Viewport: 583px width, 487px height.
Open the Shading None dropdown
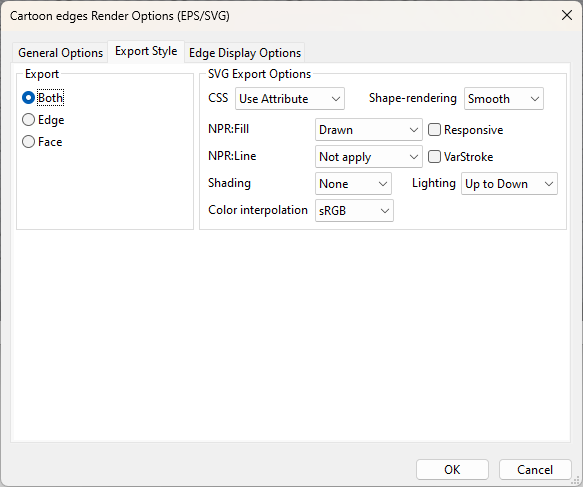coord(353,184)
